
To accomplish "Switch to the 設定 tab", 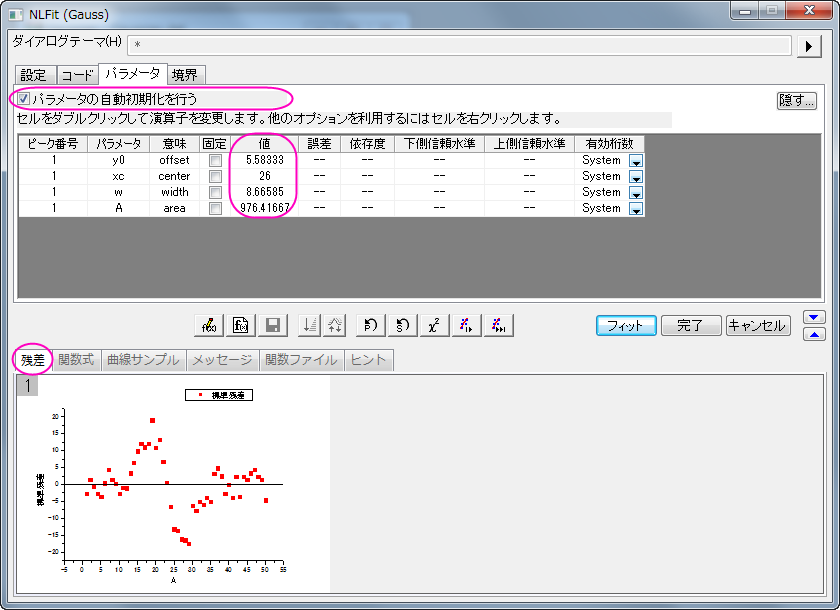I will pyautogui.click(x=34, y=75).
